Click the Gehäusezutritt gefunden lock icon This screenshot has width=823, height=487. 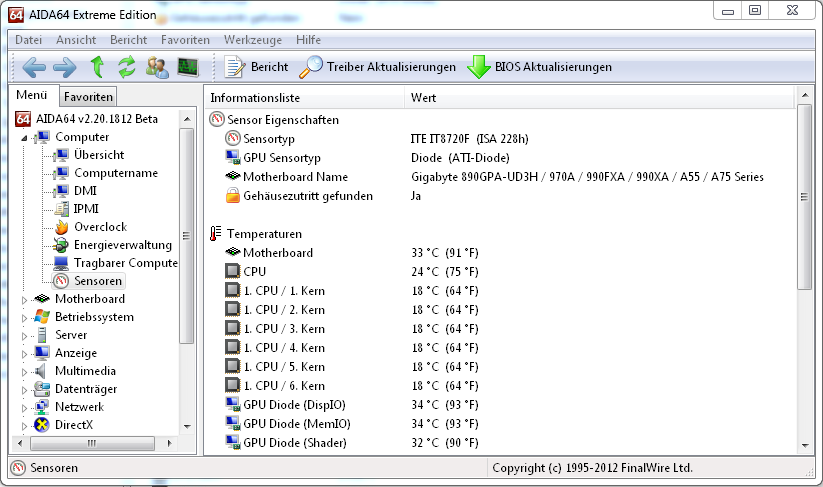coord(233,196)
